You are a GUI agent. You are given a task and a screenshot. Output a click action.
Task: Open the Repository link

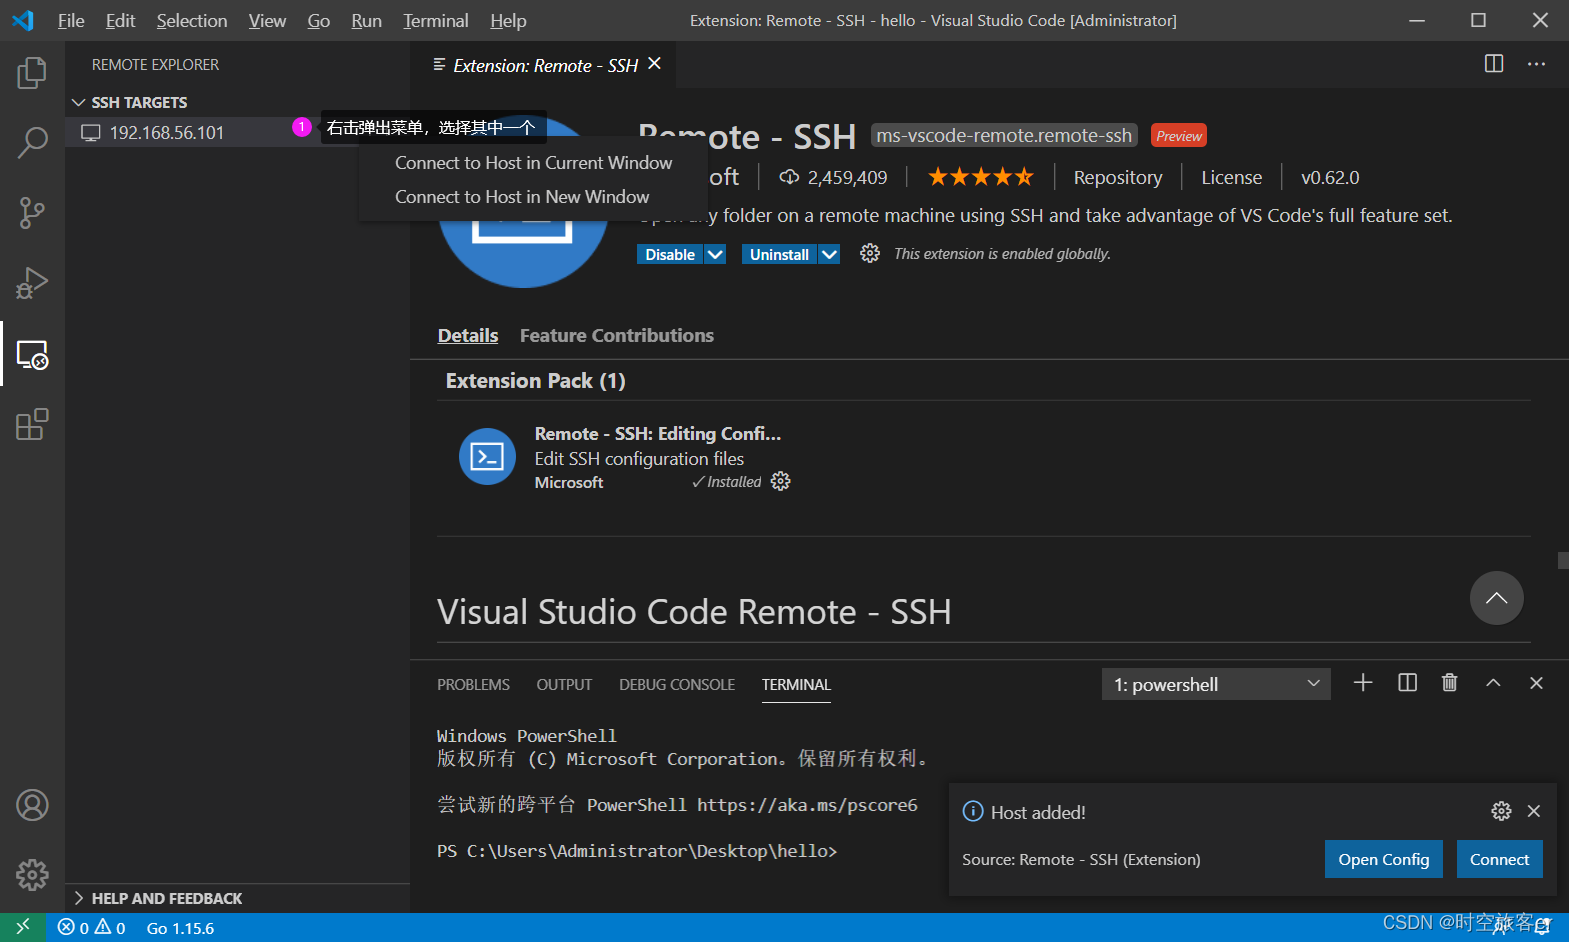(1118, 177)
